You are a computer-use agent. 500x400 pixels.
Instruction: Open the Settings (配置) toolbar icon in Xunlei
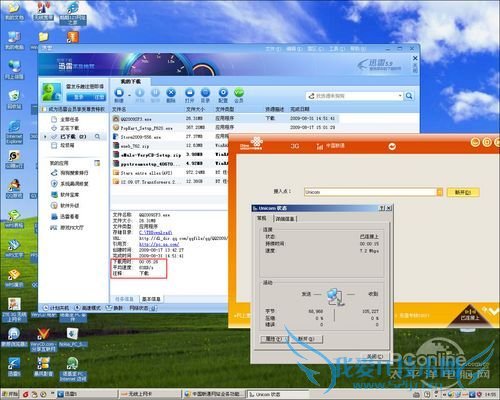(223, 93)
